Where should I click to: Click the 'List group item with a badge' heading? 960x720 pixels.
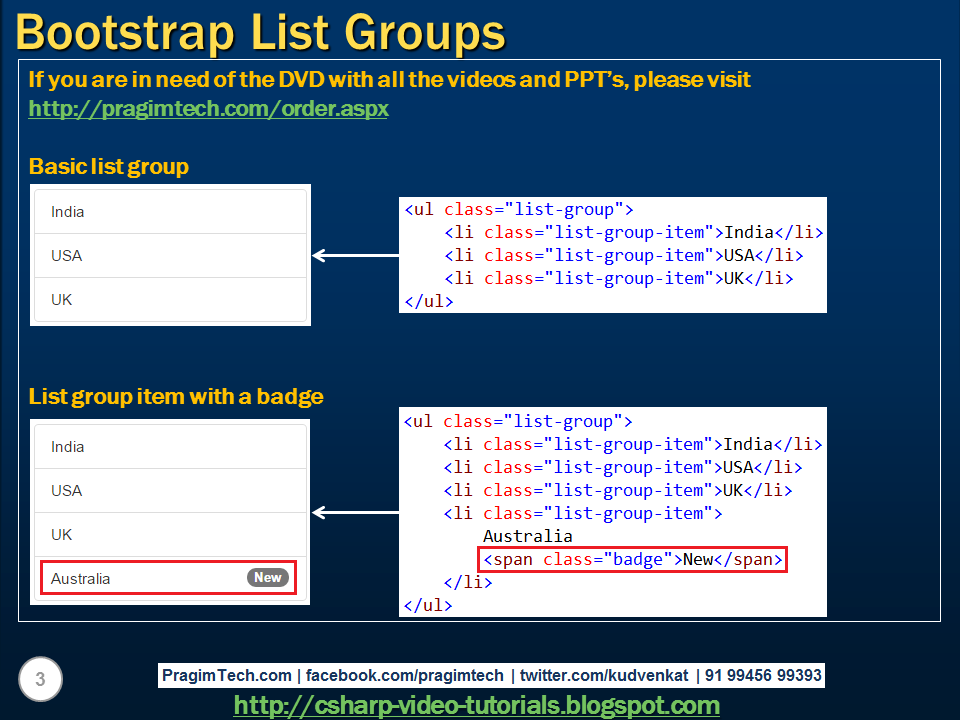175,397
